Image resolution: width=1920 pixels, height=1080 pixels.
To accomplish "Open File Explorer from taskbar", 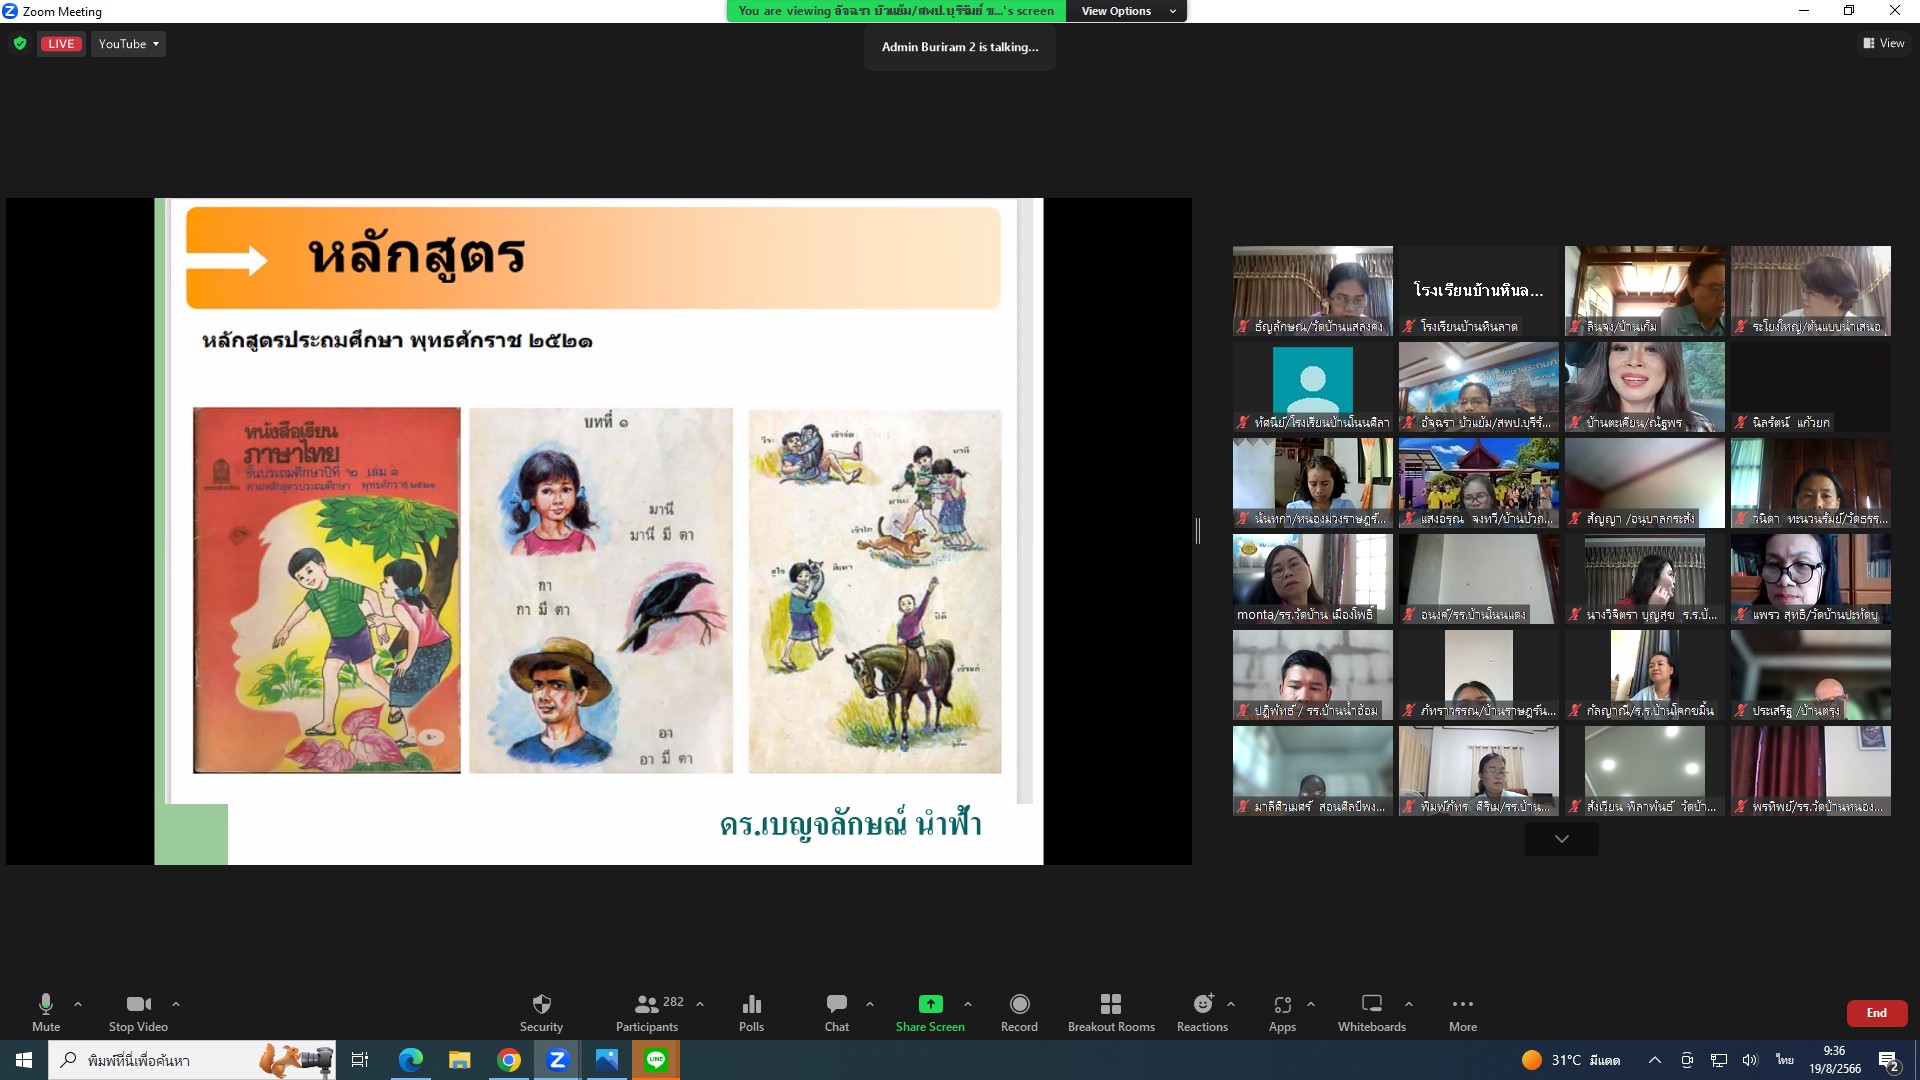I will (460, 1060).
